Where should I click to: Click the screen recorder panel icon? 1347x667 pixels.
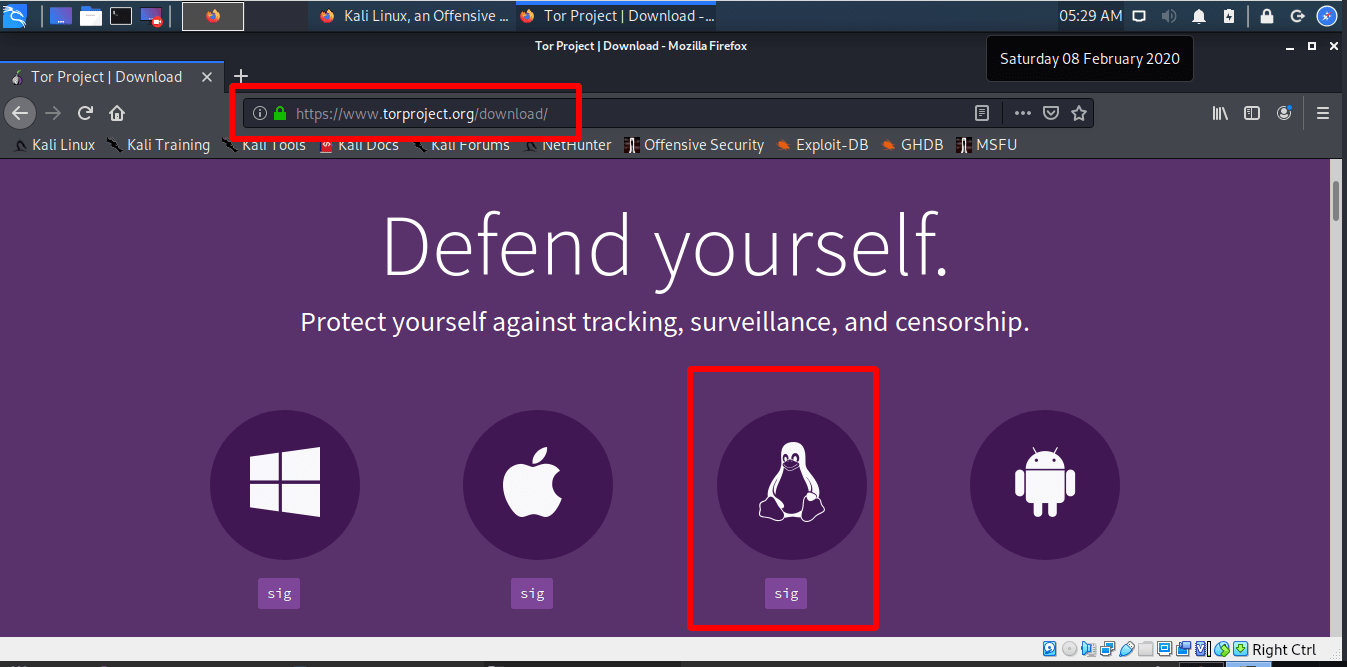coord(151,16)
